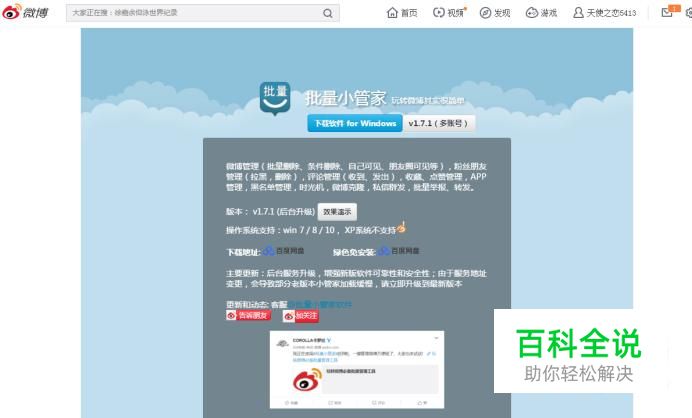The width and height of the screenshot is (692, 418).
Task: Open 绿色免安装 百度网盘 portable link
Action: 399,251
